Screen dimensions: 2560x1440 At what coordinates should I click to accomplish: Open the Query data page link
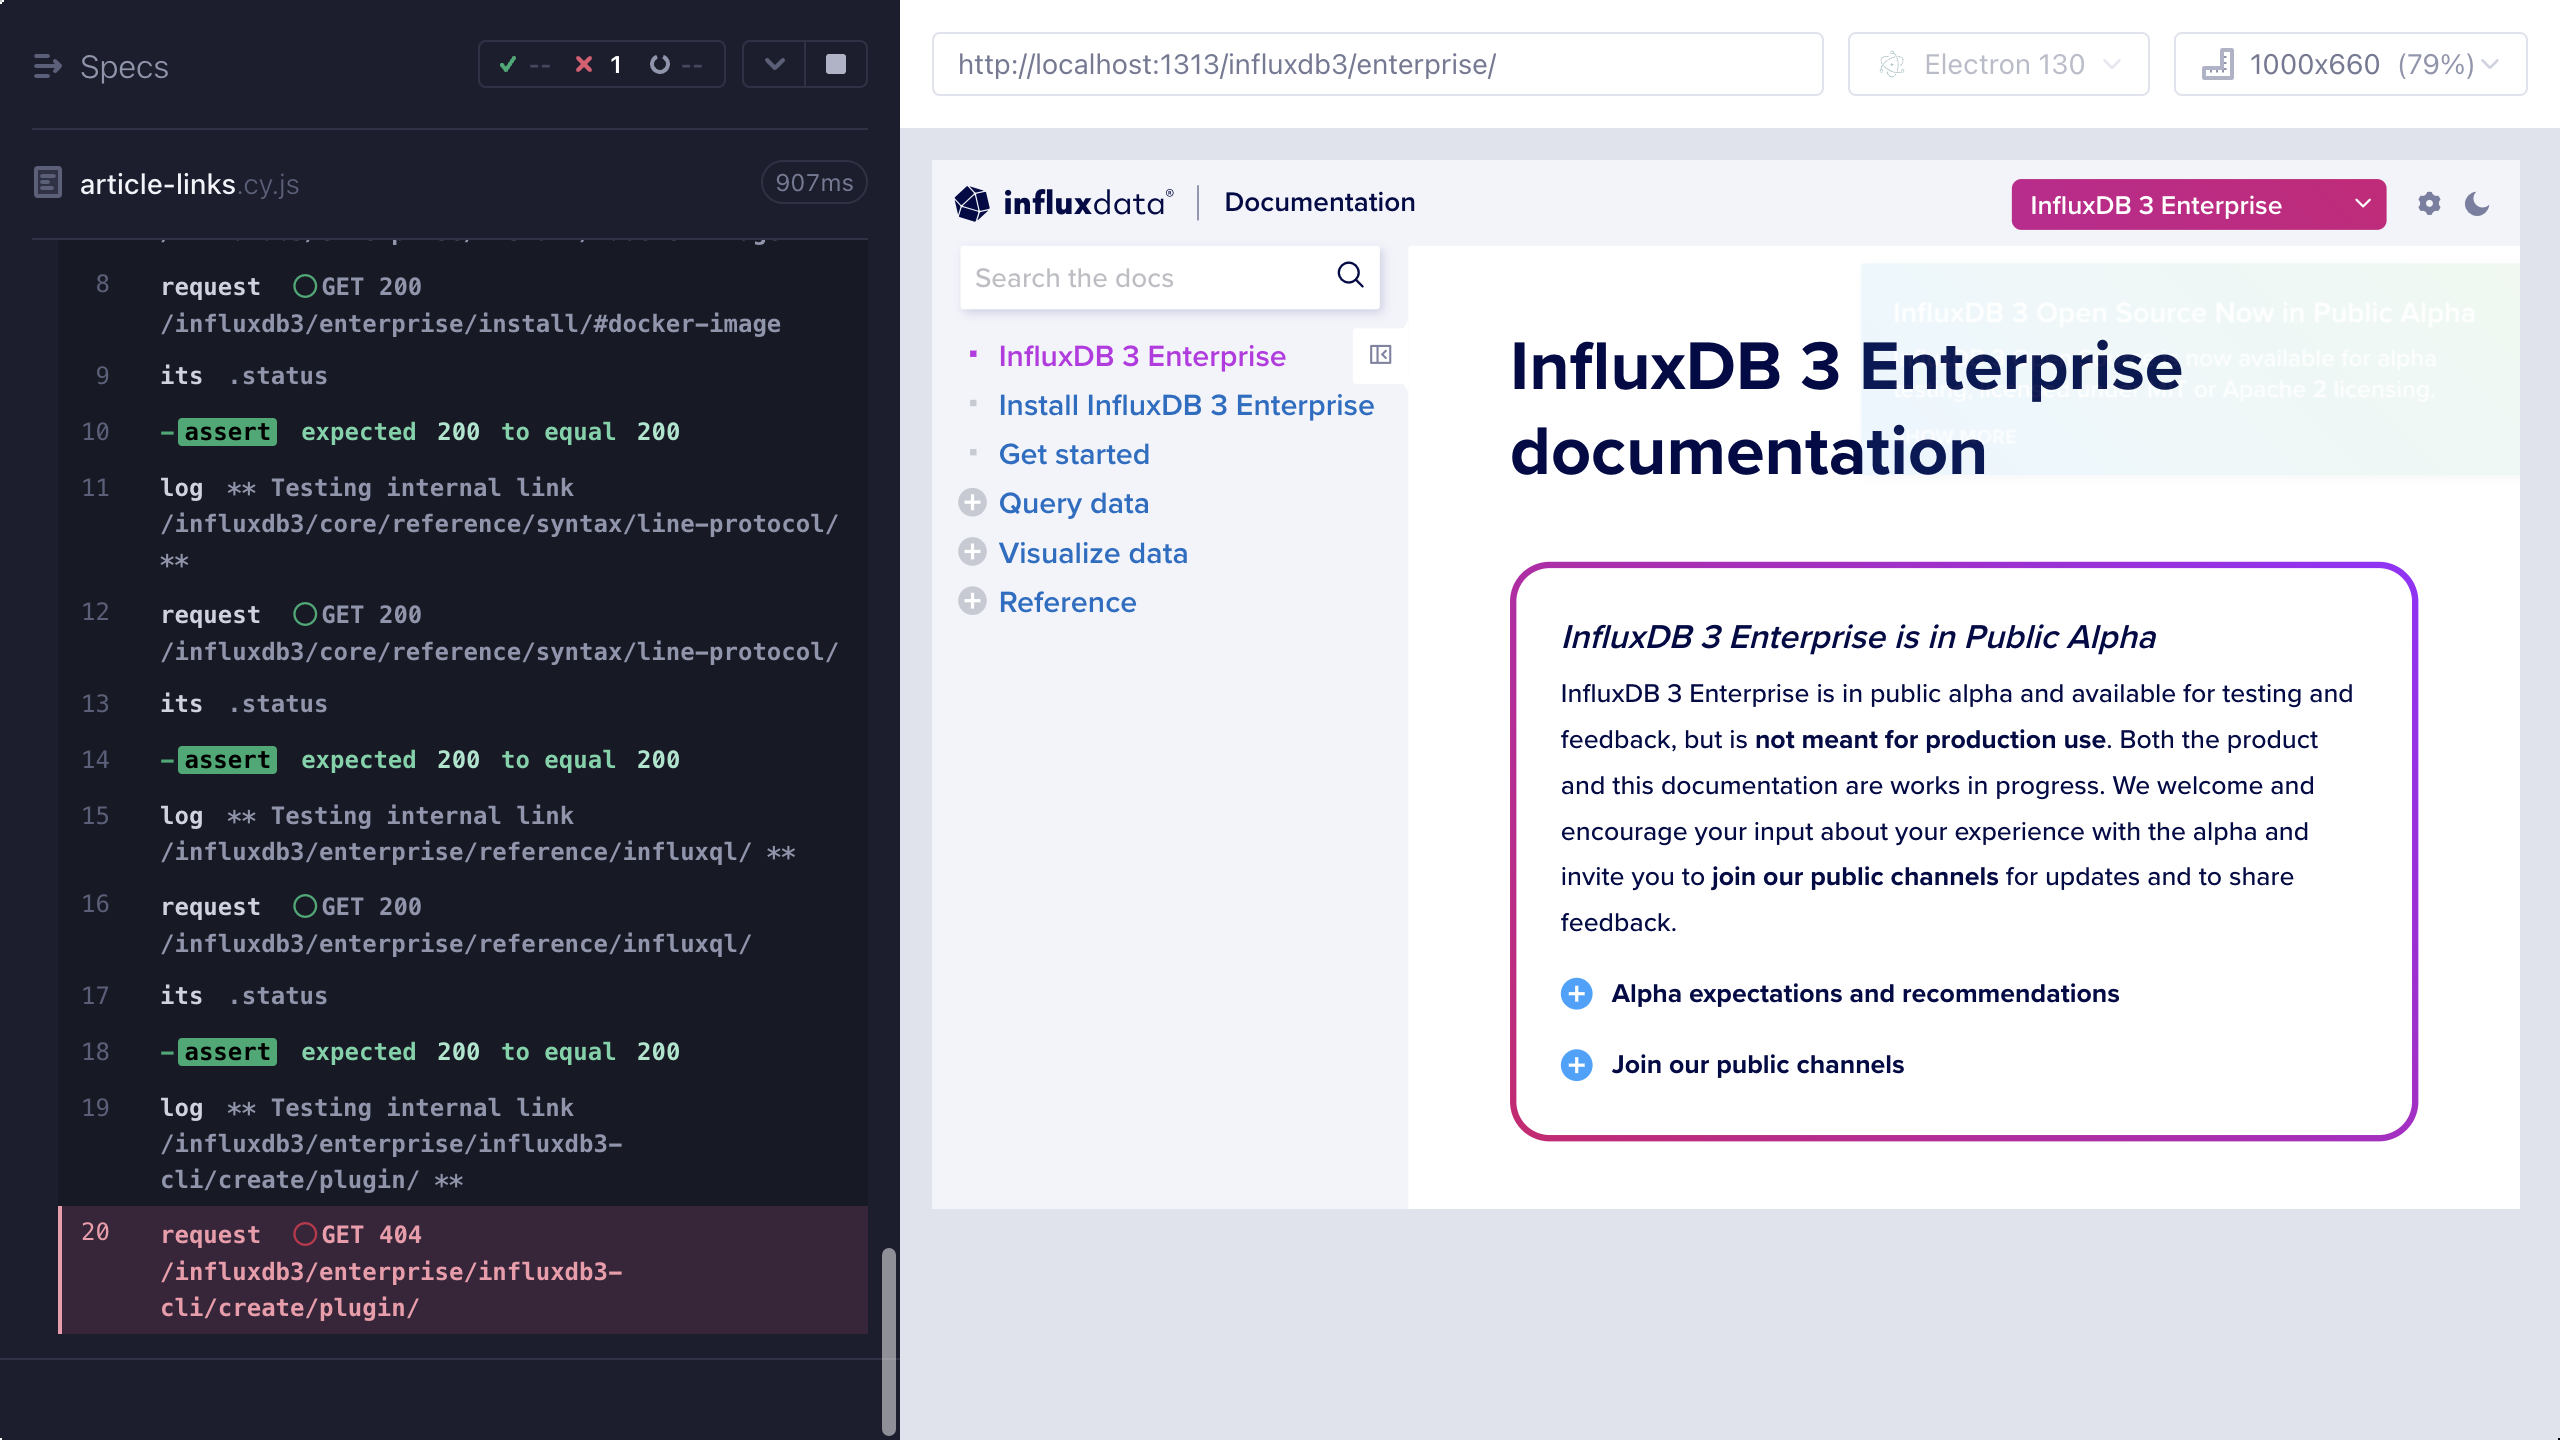point(1073,503)
